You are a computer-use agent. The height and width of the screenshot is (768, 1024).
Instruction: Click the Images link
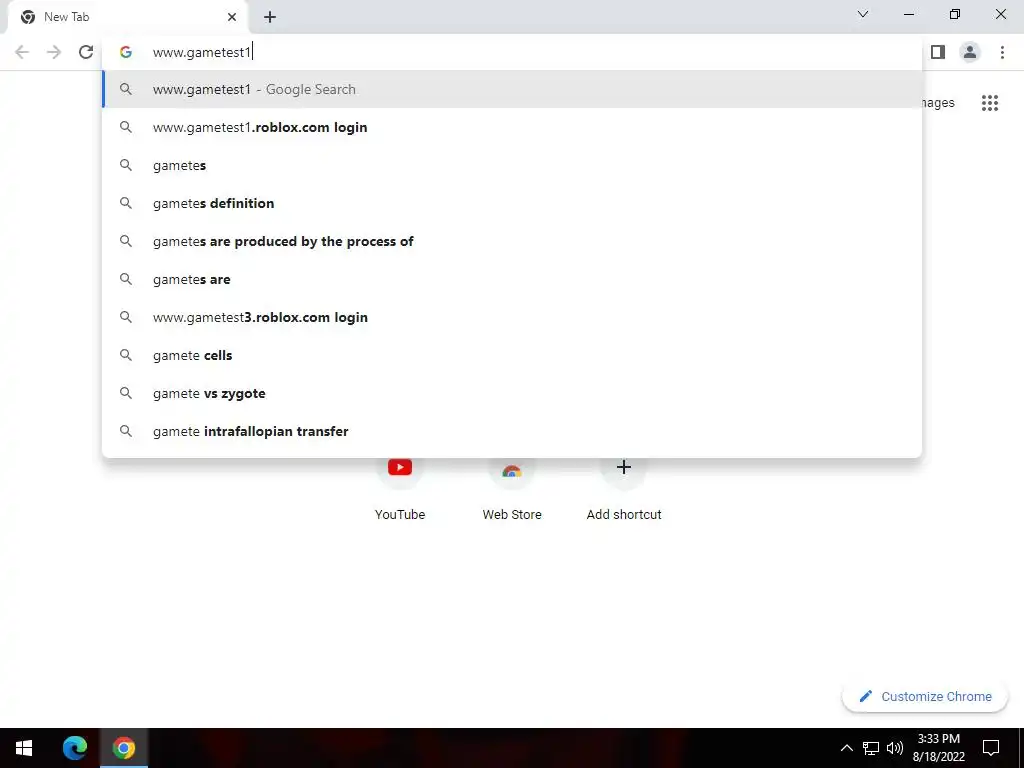pyautogui.click(x=938, y=103)
